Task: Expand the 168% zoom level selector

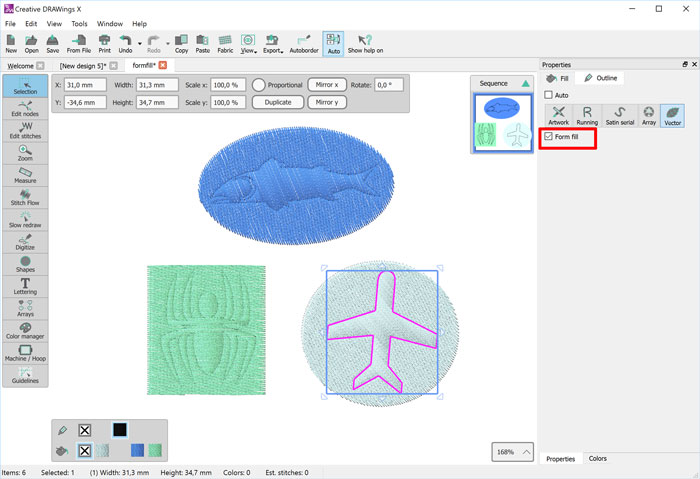Action: pyautogui.click(x=526, y=452)
